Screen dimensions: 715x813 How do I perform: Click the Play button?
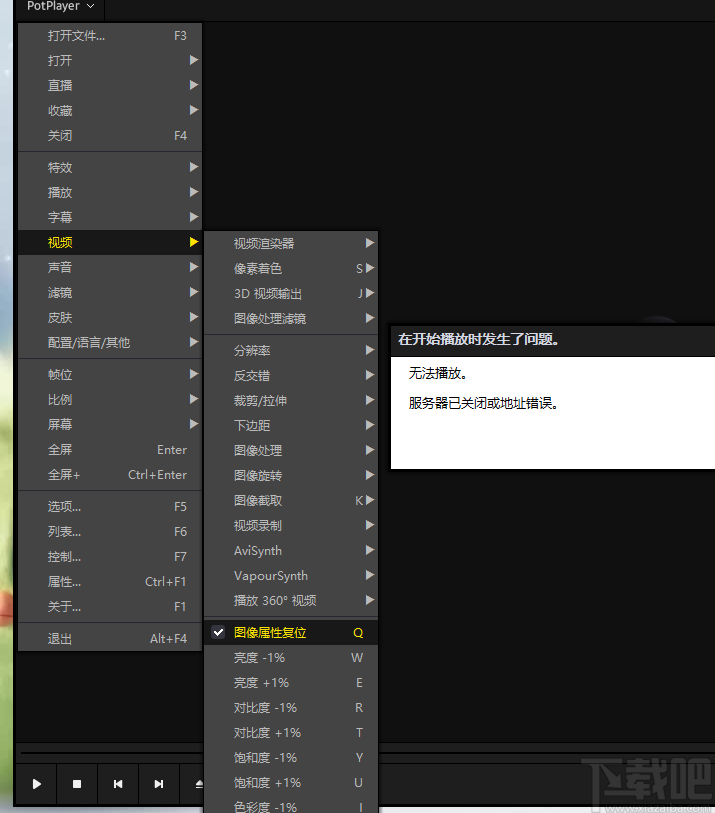(x=37, y=784)
